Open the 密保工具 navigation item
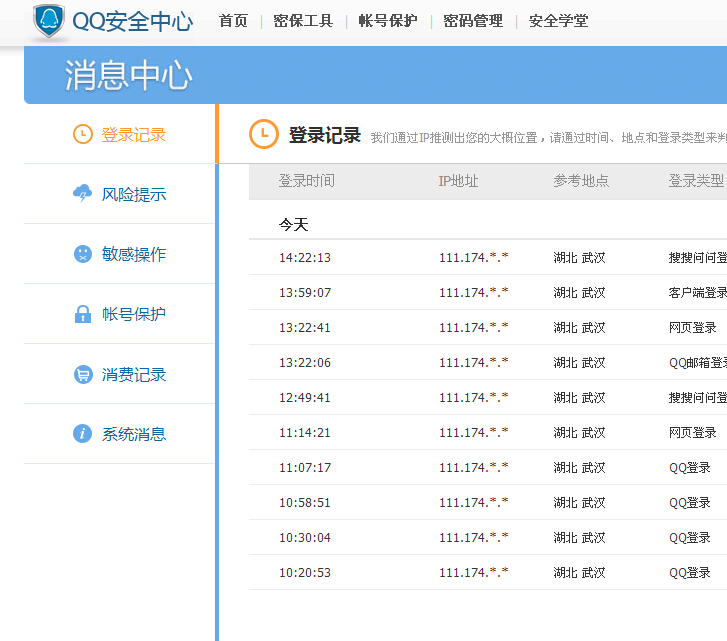The height and width of the screenshot is (641, 727). point(303,21)
